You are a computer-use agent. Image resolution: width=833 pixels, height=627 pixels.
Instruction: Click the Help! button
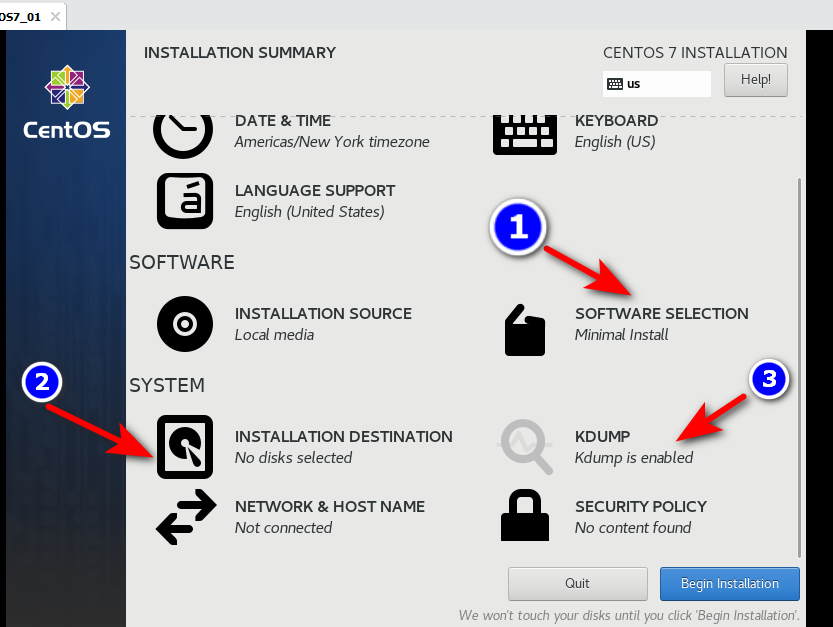pos(755,80)
